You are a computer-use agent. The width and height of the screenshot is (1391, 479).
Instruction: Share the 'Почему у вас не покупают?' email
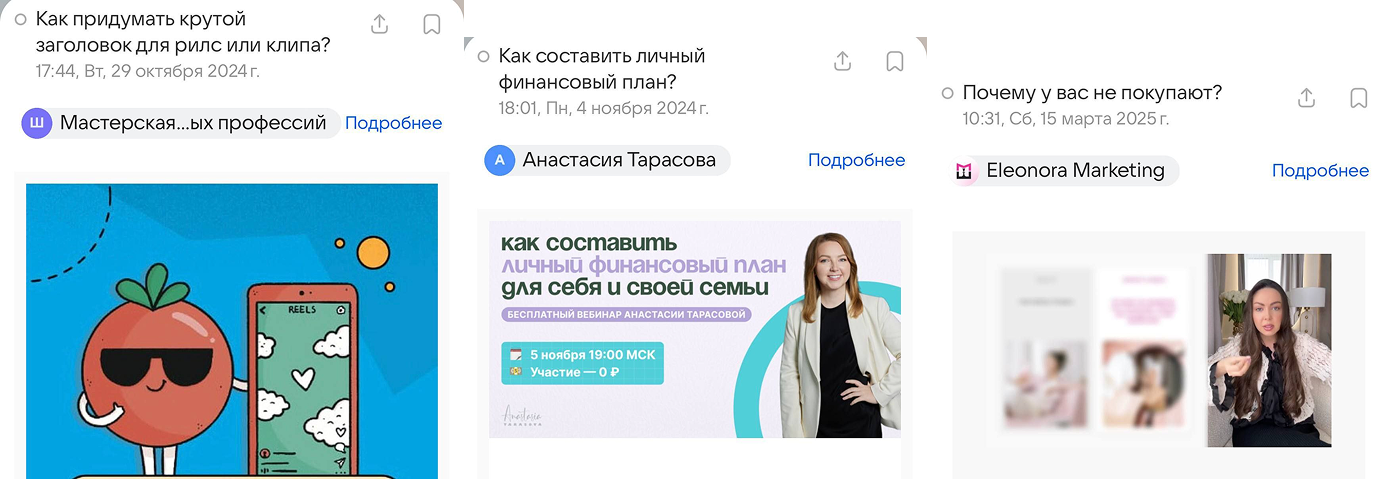click(x=1306, y=98)
